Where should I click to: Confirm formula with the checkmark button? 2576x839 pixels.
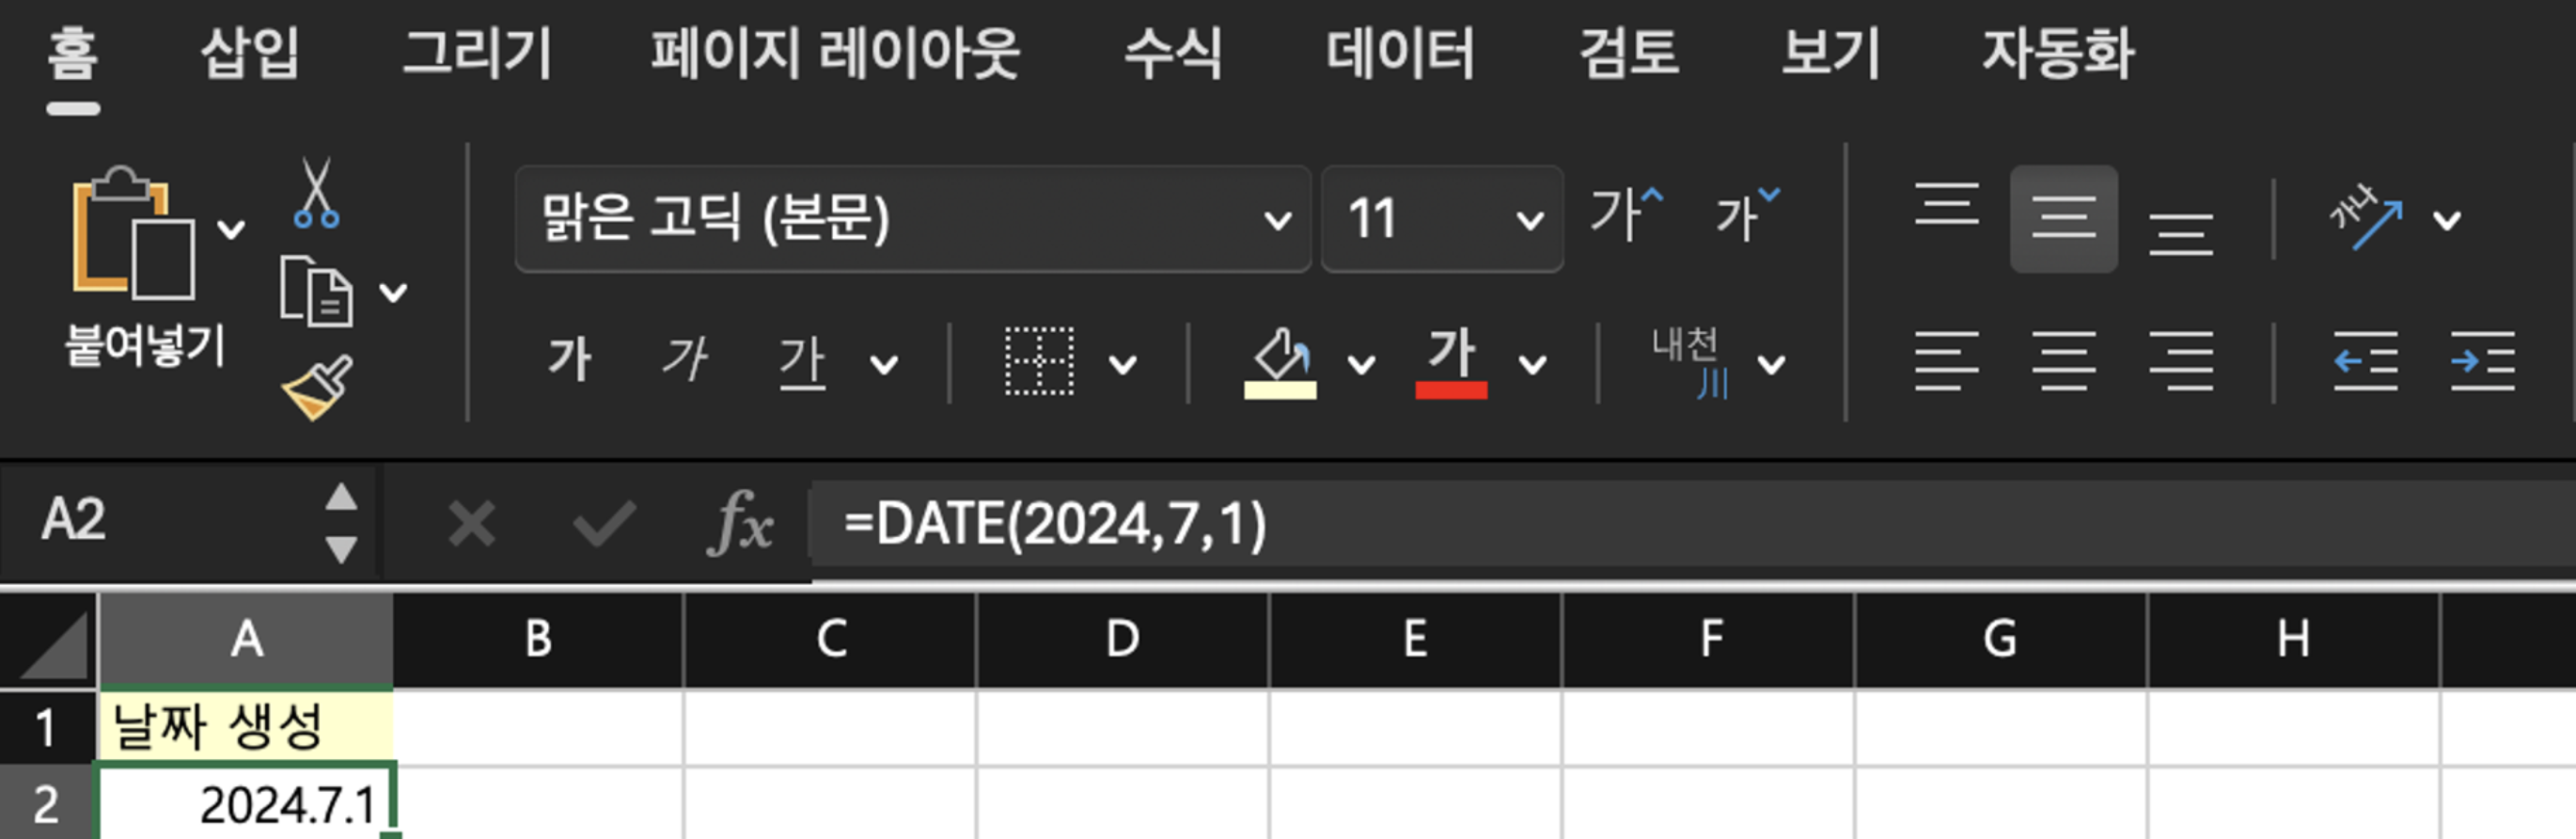click(605, 523)
